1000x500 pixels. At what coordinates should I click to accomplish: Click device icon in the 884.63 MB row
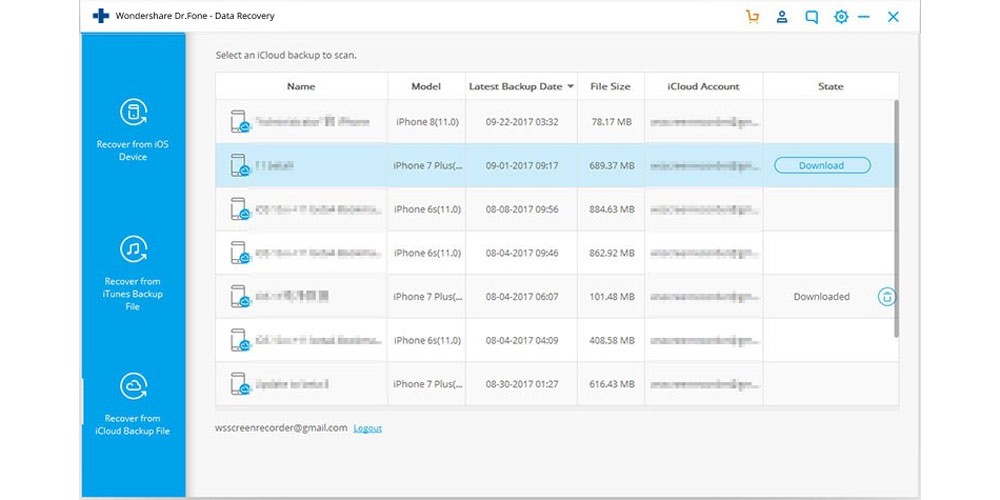239,209
